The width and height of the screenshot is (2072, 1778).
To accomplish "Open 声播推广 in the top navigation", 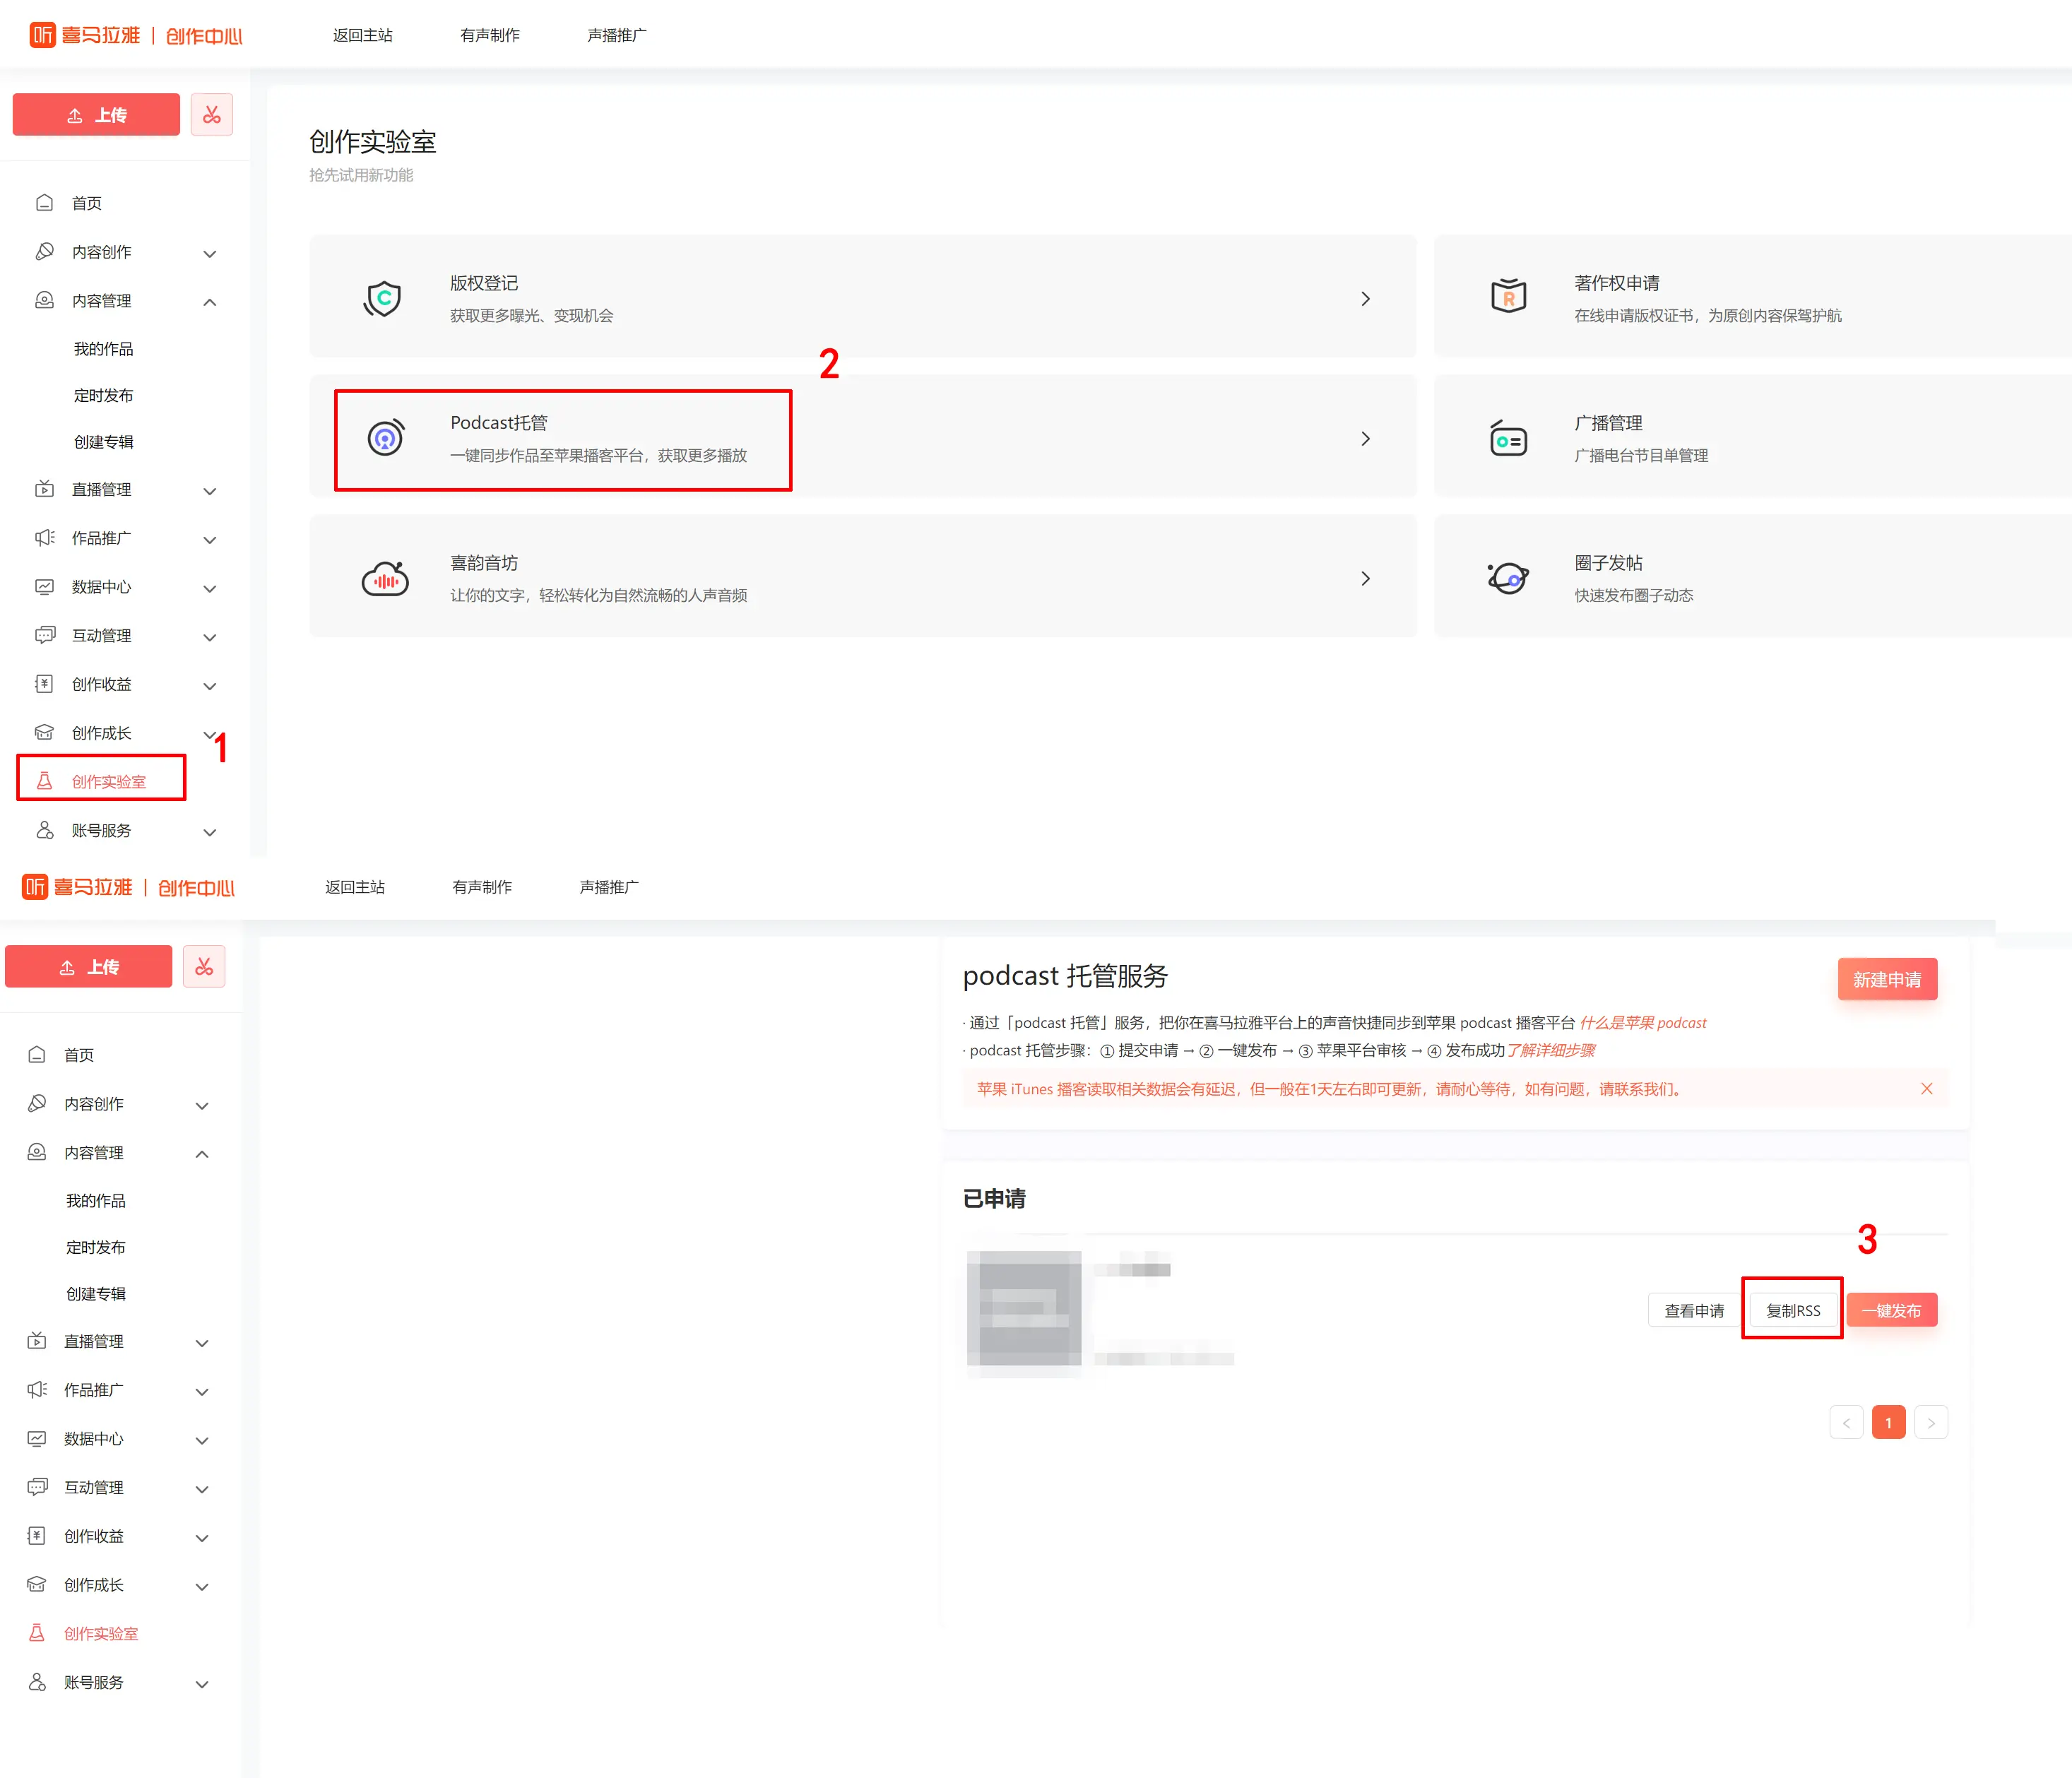I will 616,35.
